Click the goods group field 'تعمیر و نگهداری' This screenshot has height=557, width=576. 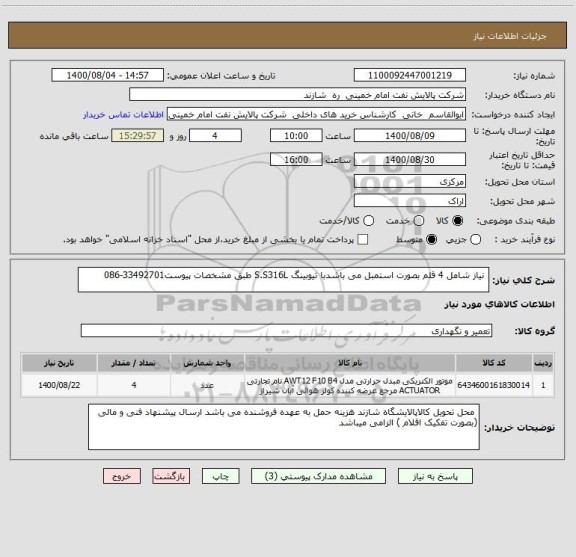click(x=286, y=331)
